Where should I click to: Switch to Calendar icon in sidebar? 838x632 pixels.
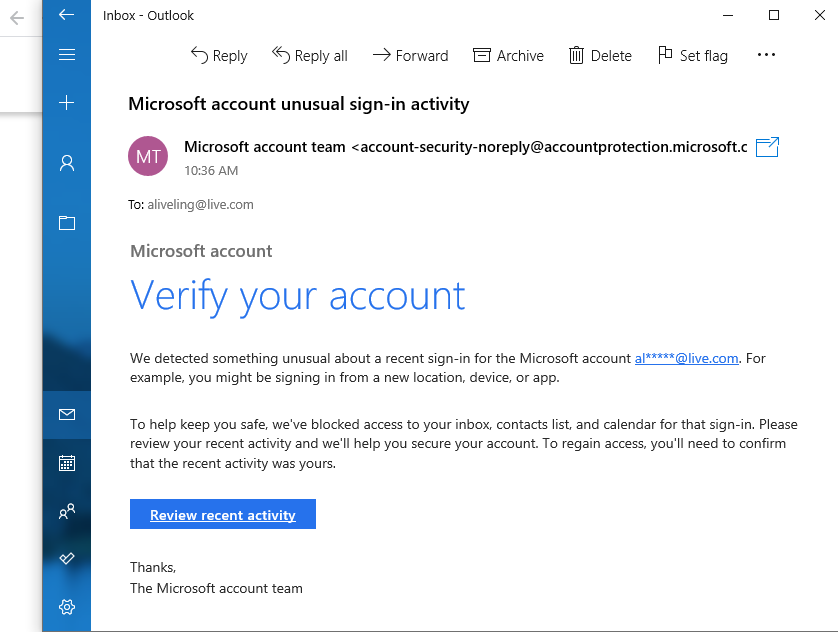(x=67, y=463)
